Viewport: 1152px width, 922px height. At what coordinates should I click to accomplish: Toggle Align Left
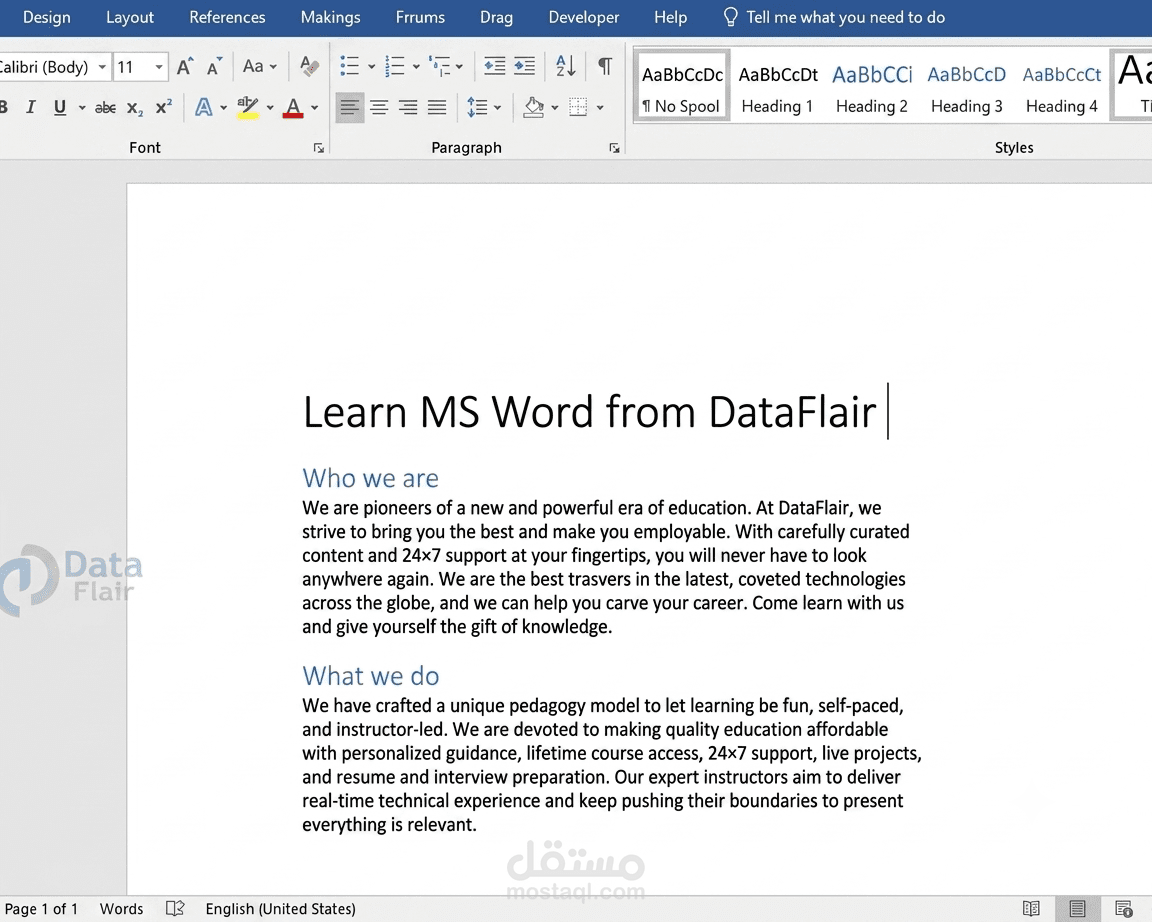click(x=350, y=108)
